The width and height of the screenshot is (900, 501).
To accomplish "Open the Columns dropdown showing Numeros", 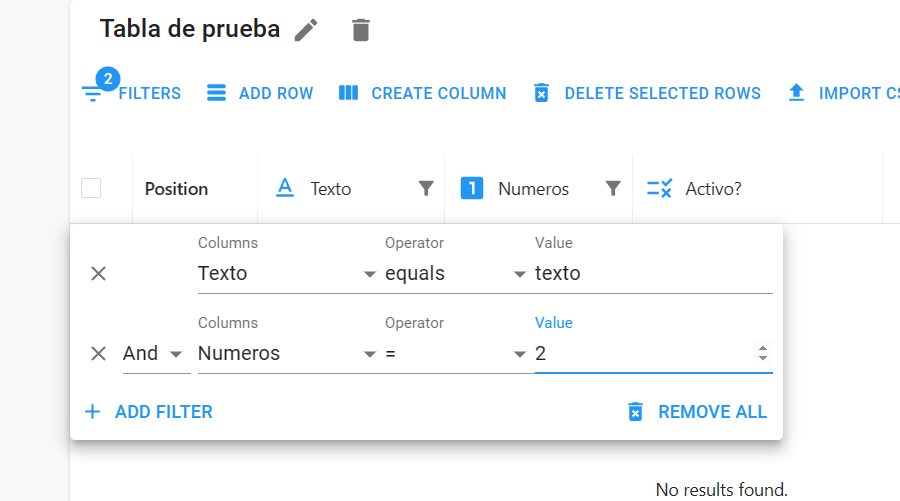I will 288,354.
